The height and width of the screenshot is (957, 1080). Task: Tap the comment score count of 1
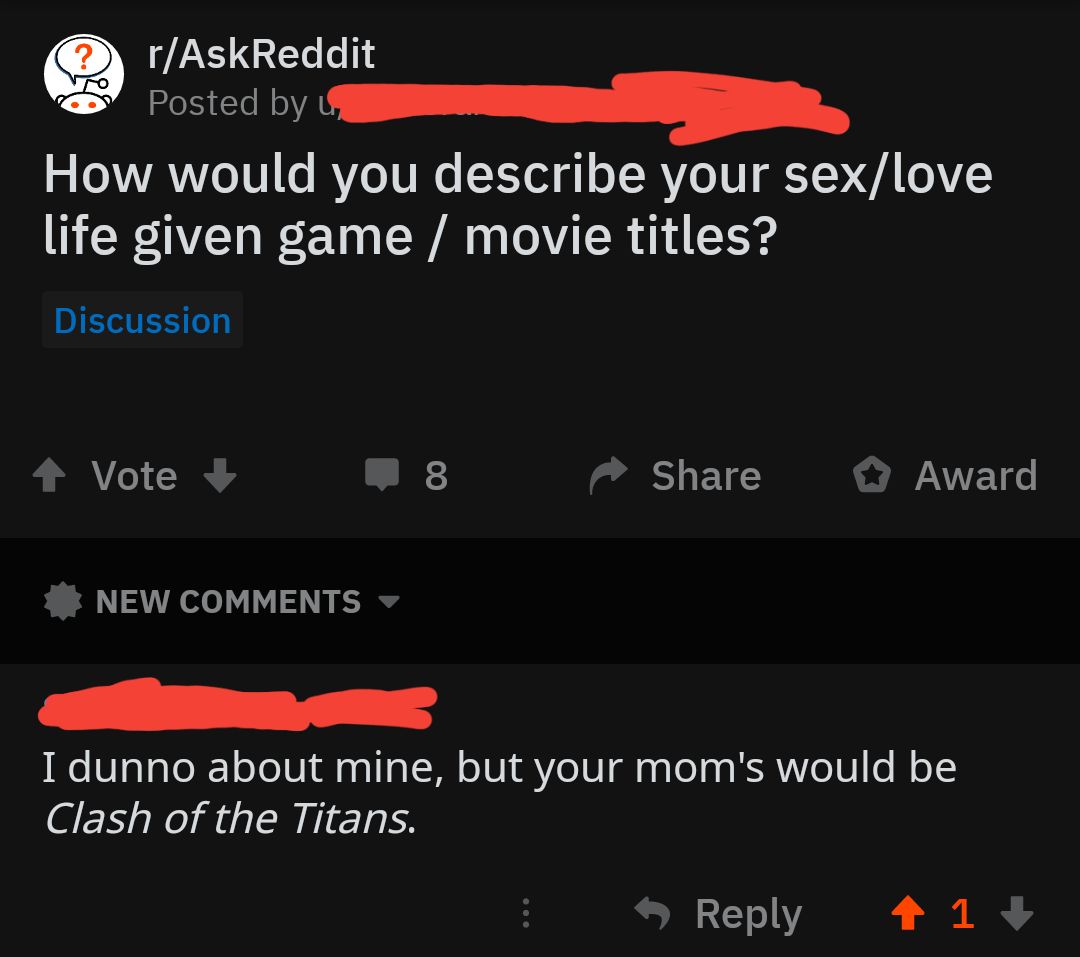tap(962, 913)
